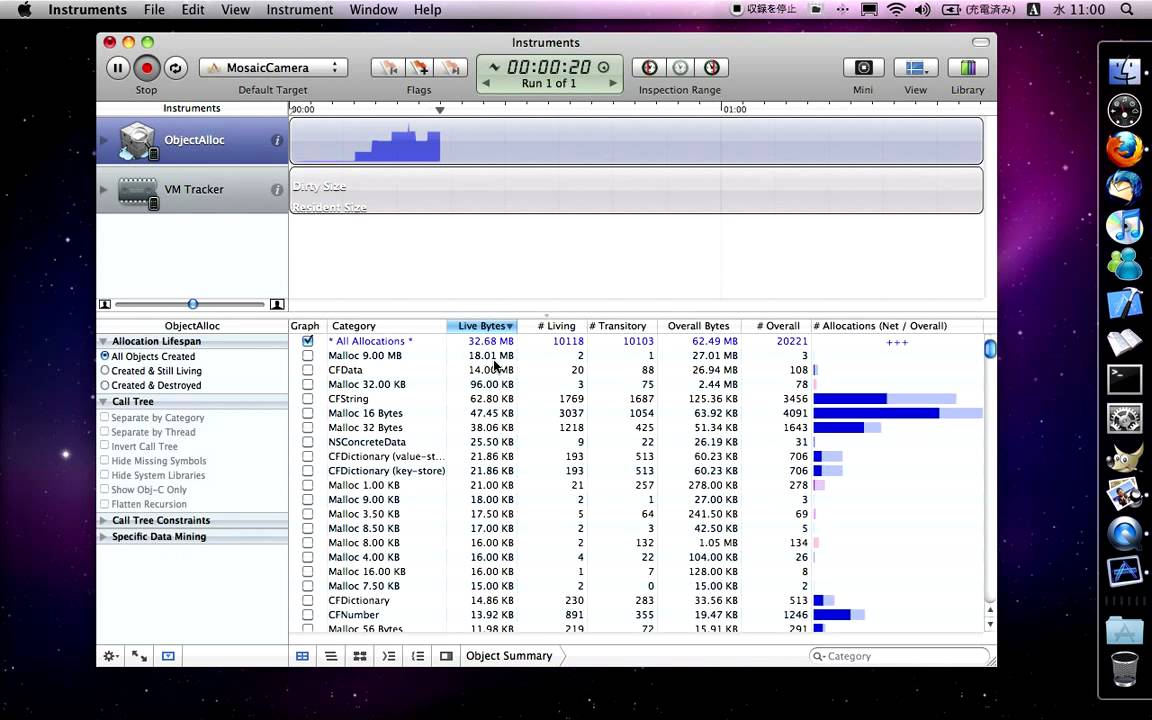
Task: Switch to table summary view icon
Action: pyautogui.click(x=302, y=656)
